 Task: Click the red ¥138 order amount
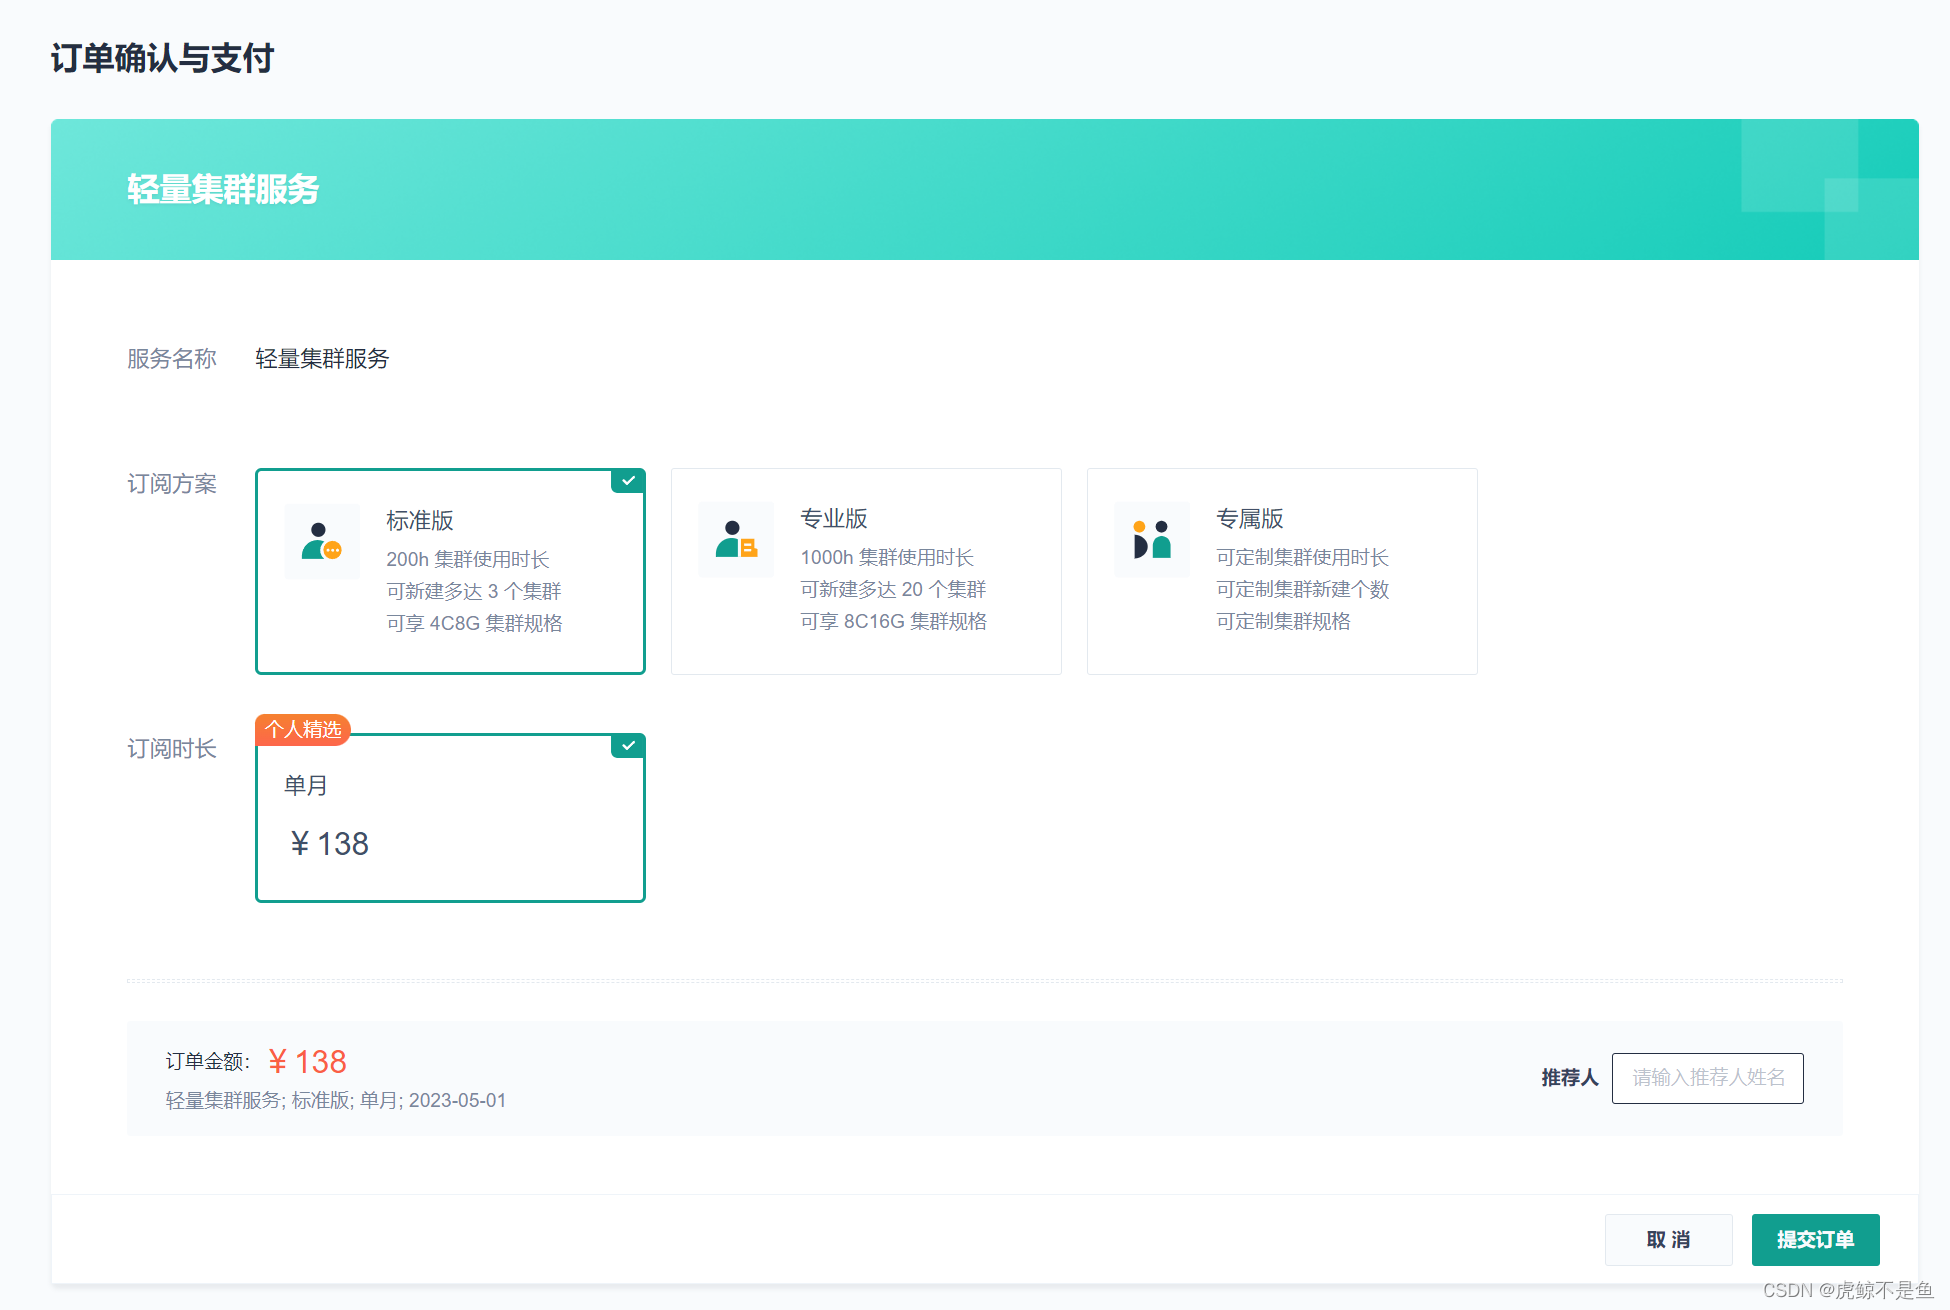[x=307, y=1062]
